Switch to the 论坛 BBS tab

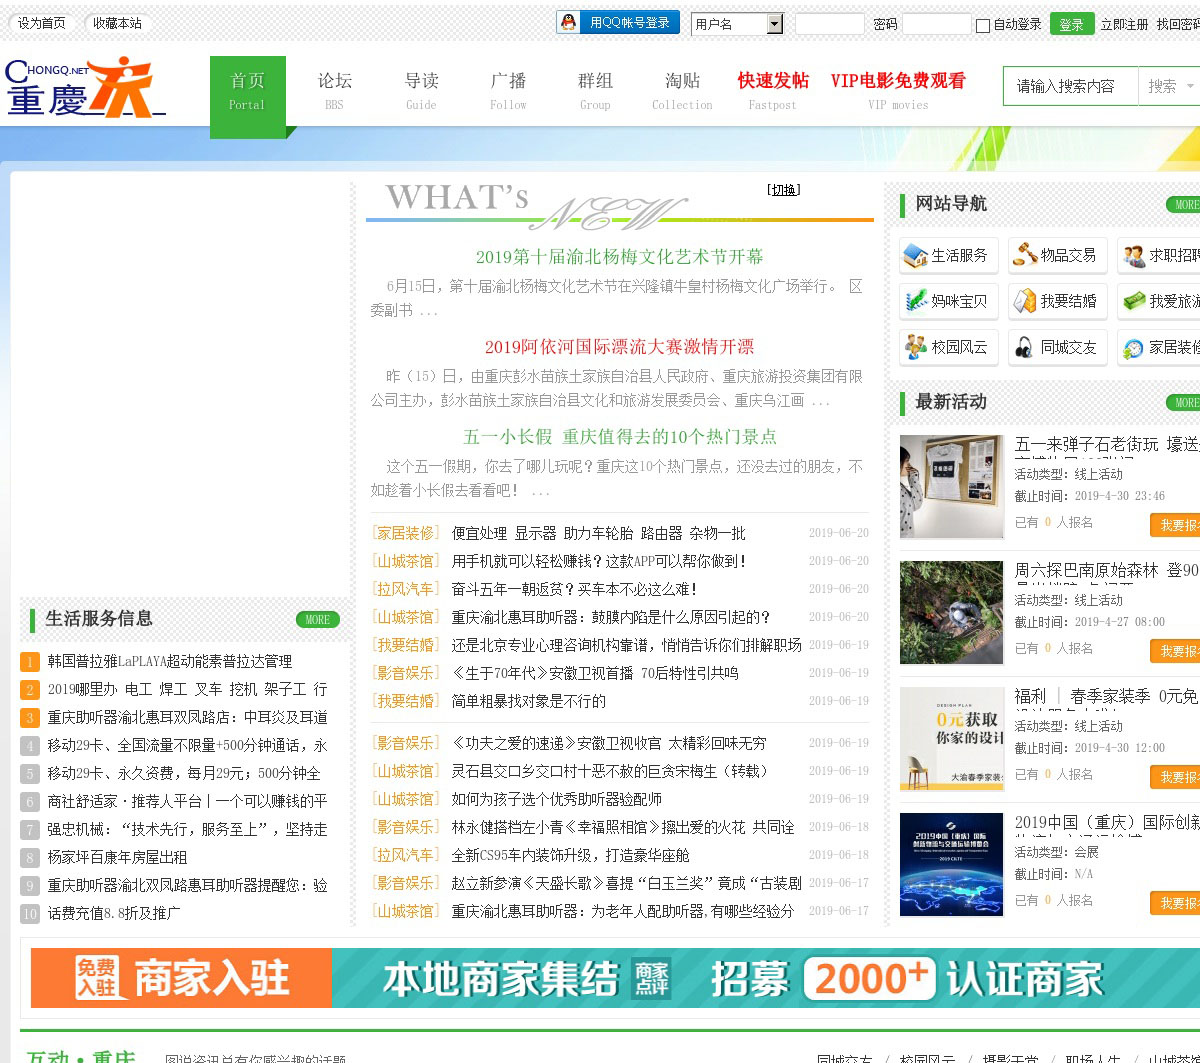pyautogui.click(x=334, y=90)
